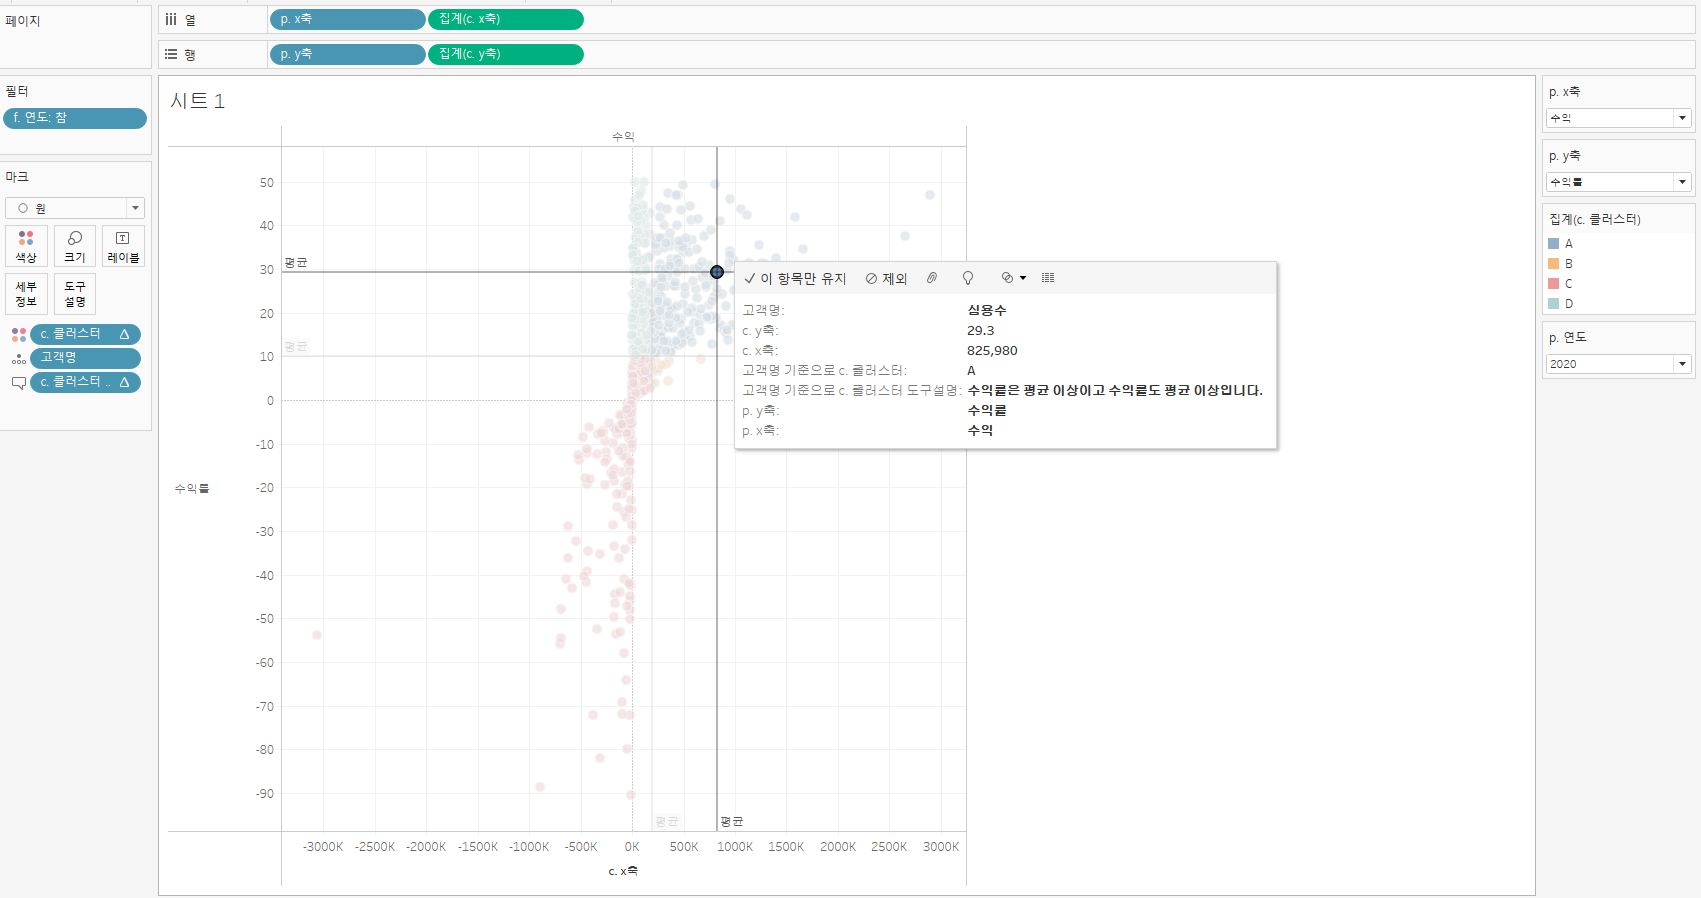Select first c. 클러스터 pill on Marks card
Viewport: 1701px width, 898px height.
85,334
